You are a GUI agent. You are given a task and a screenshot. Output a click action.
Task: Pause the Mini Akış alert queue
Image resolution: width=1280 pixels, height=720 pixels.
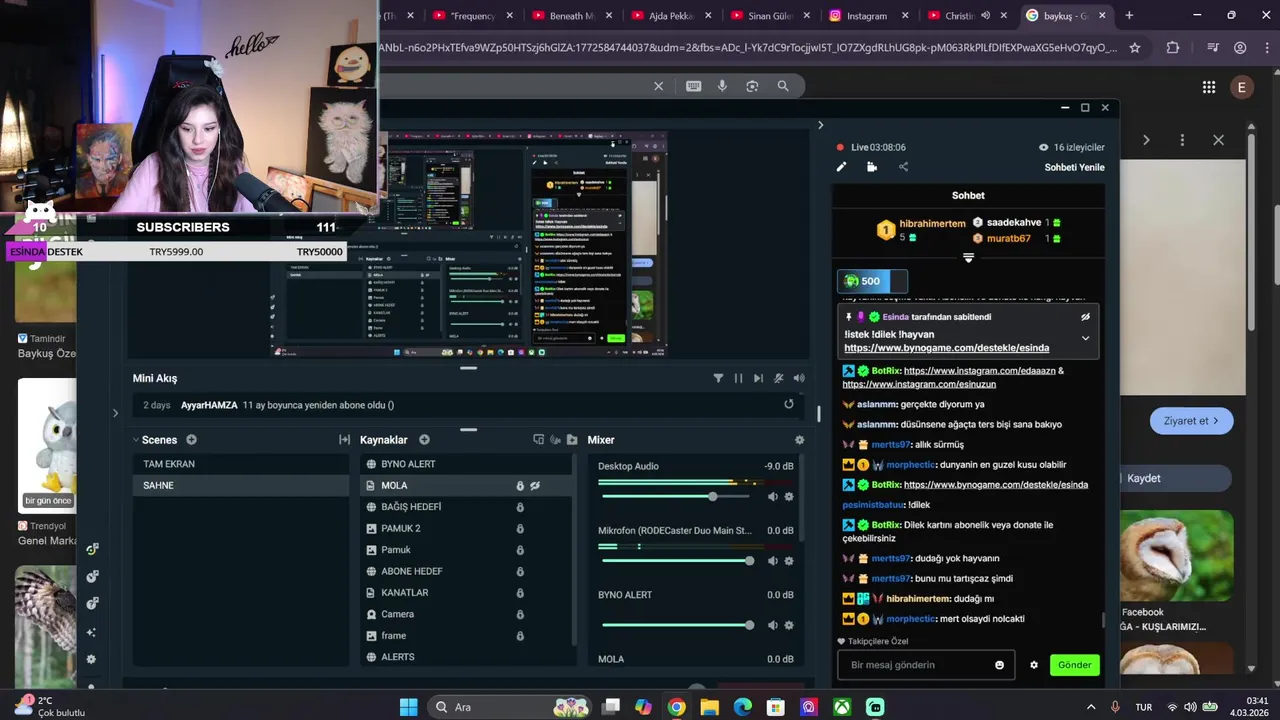(x=738, y=378)
